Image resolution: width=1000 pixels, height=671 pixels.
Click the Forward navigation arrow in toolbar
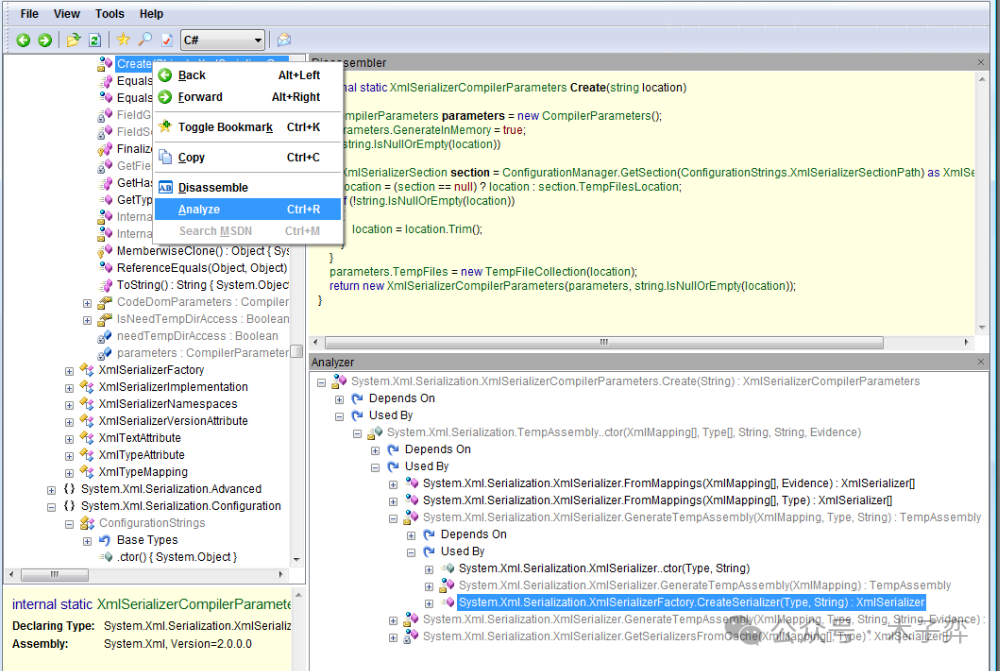pos(45,40)
